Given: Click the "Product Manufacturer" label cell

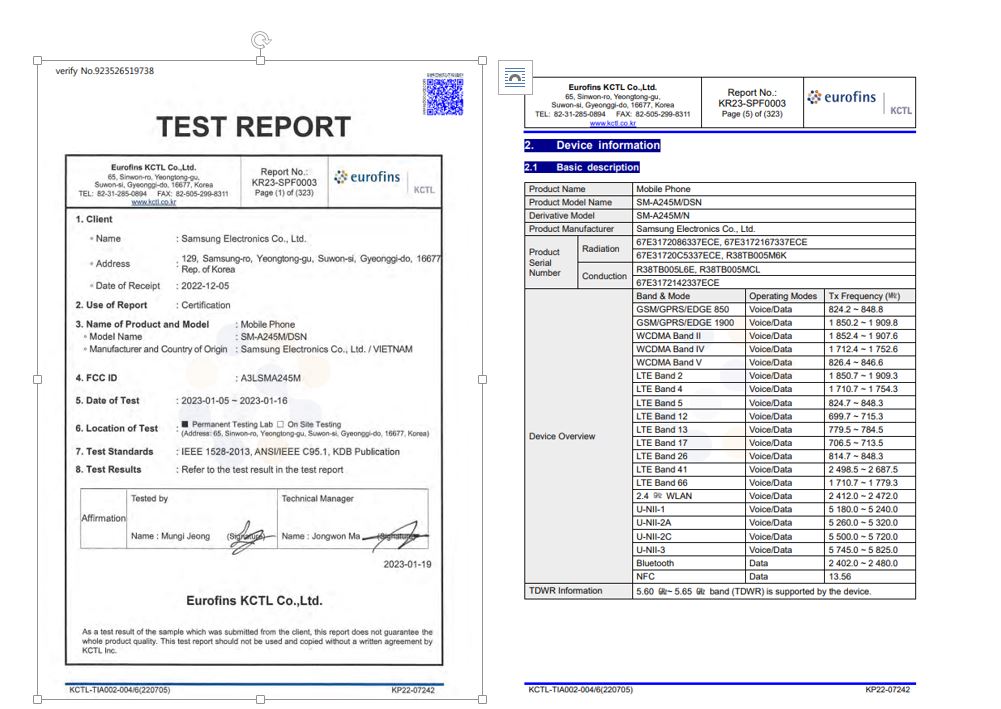Looking at the screenshot, I should tap(579, 228).
